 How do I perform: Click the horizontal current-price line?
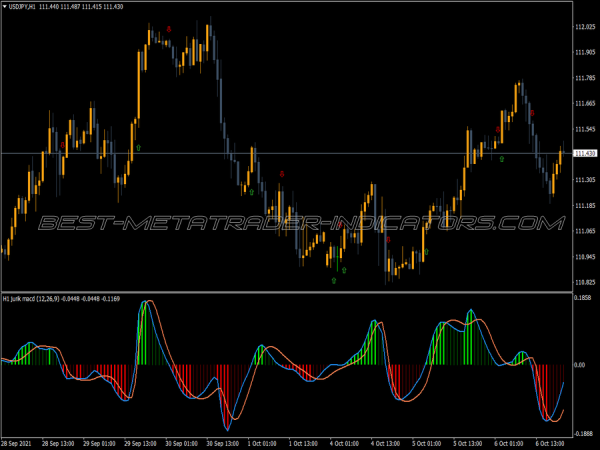(287, 153)
